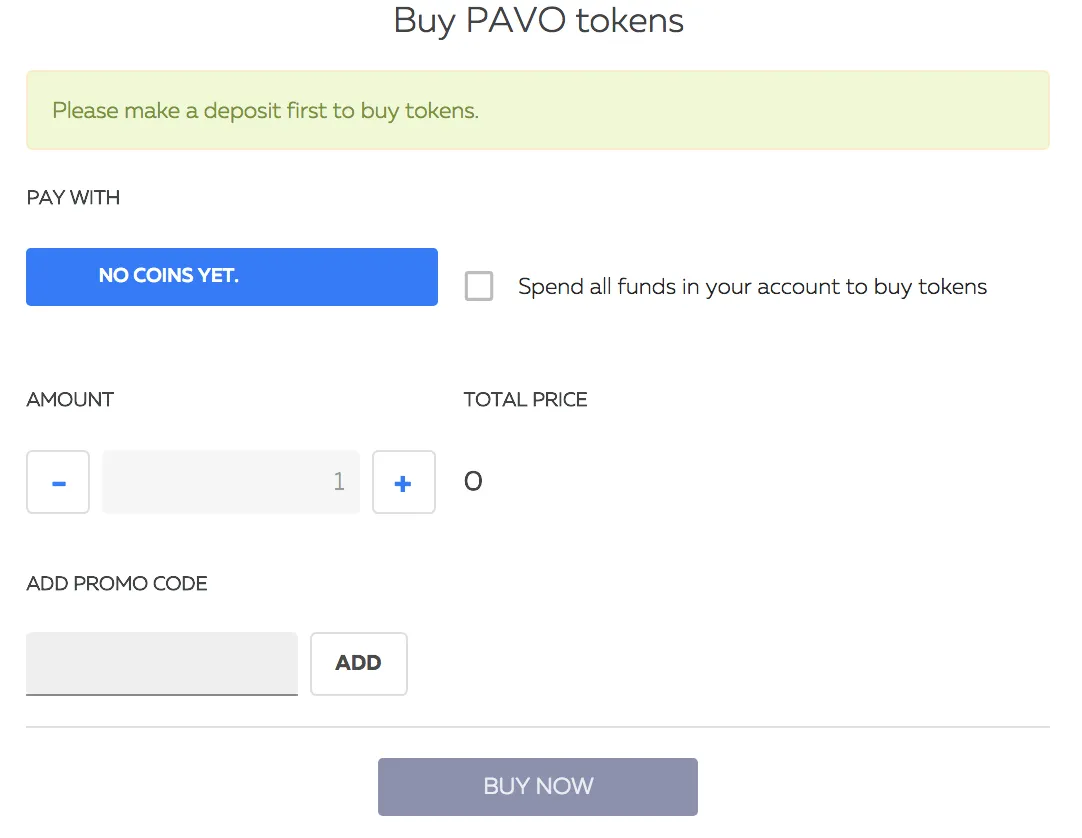The image size is (1082, 838).
Task: Focus the promo code text field
Action: click(x=162, y=663)
